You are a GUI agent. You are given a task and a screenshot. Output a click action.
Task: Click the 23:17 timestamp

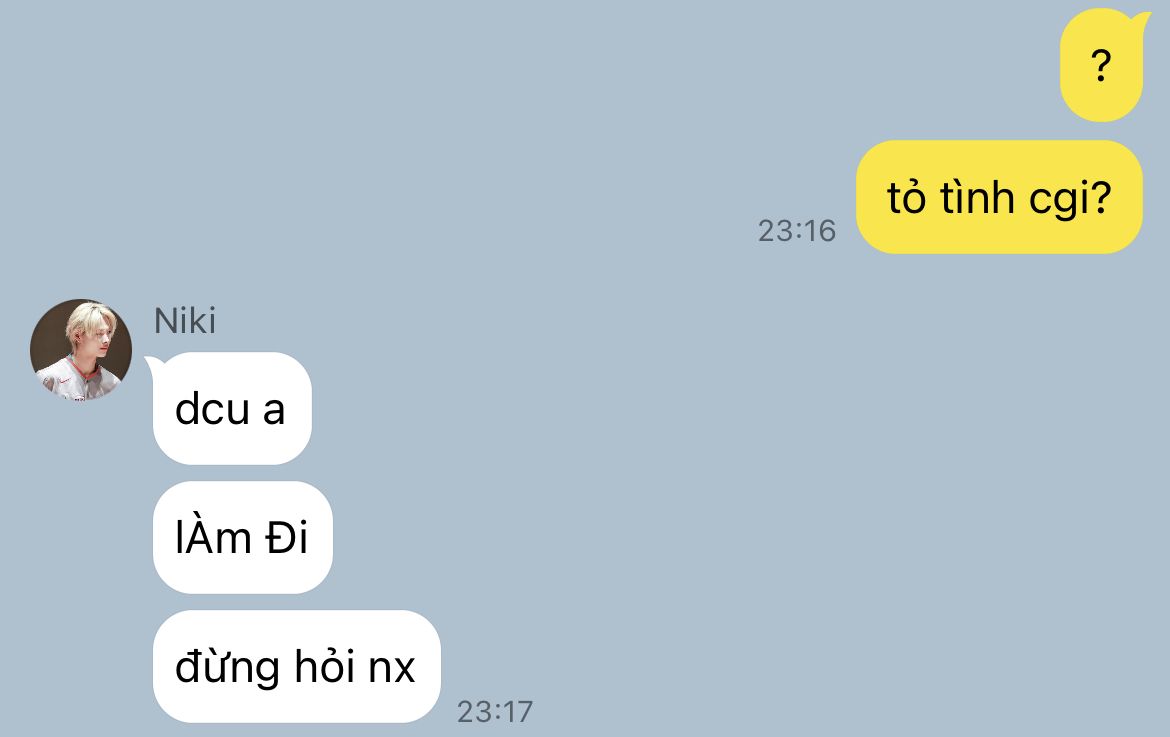(x=495, y=712)
